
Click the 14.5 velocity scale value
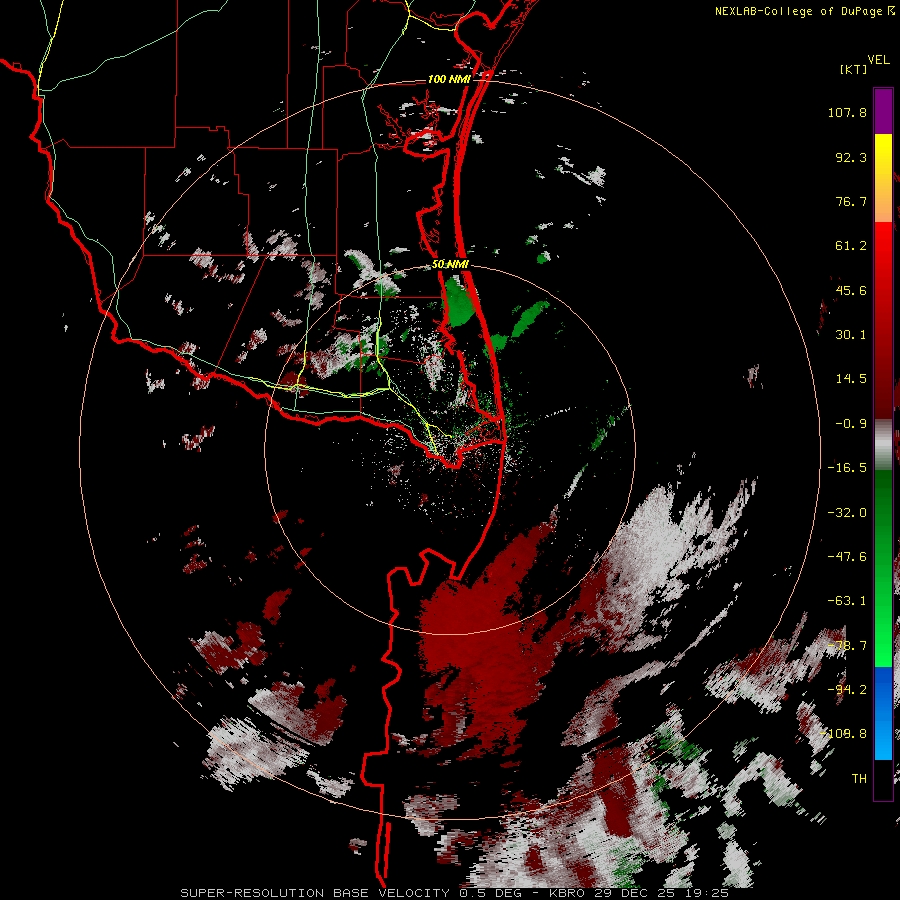851,379
